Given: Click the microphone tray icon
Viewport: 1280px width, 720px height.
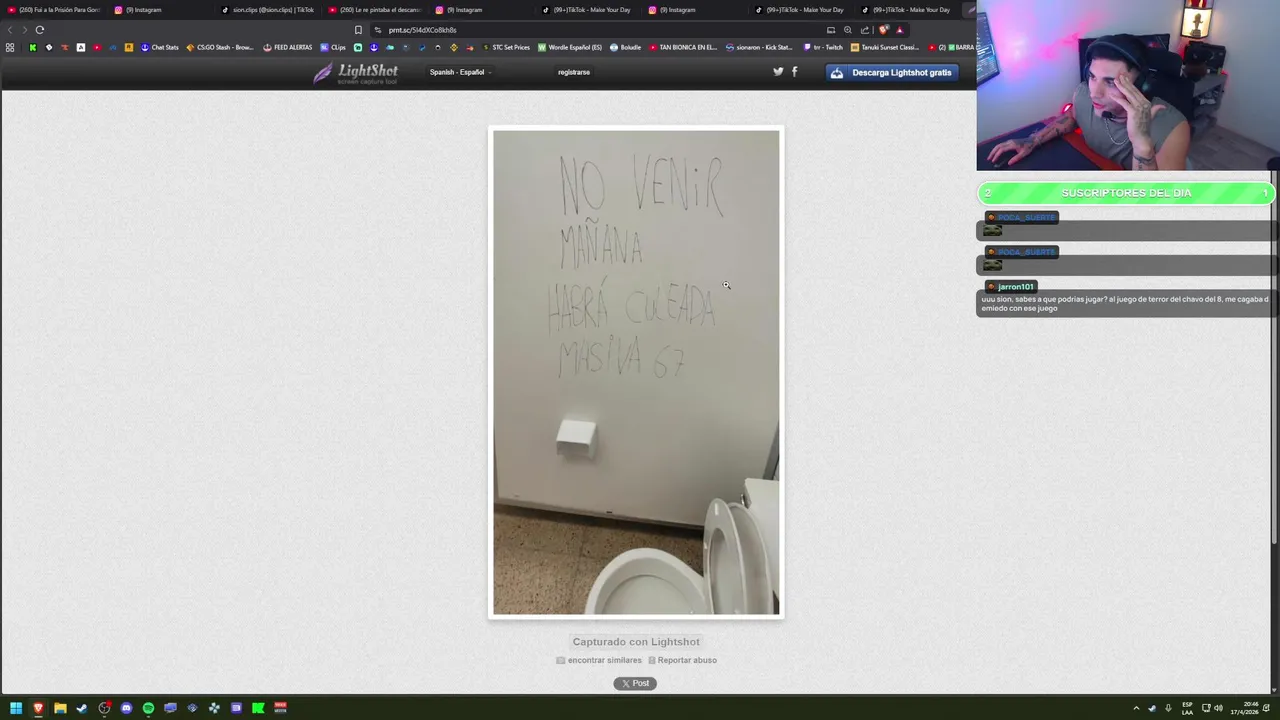Looking at the screenshot, I should point(1168,708).
